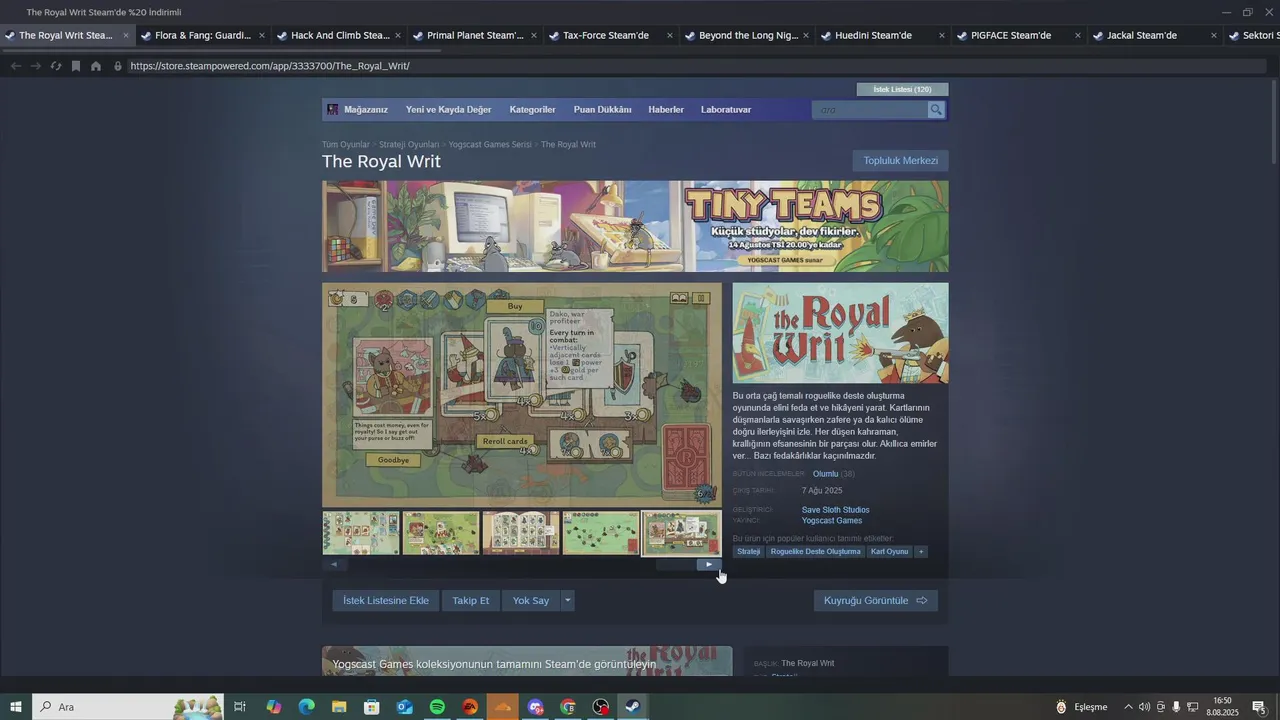Screen dimensions: 1280x720
Task: Open the Windows Start menu
Action: click(x=16, y=707)
